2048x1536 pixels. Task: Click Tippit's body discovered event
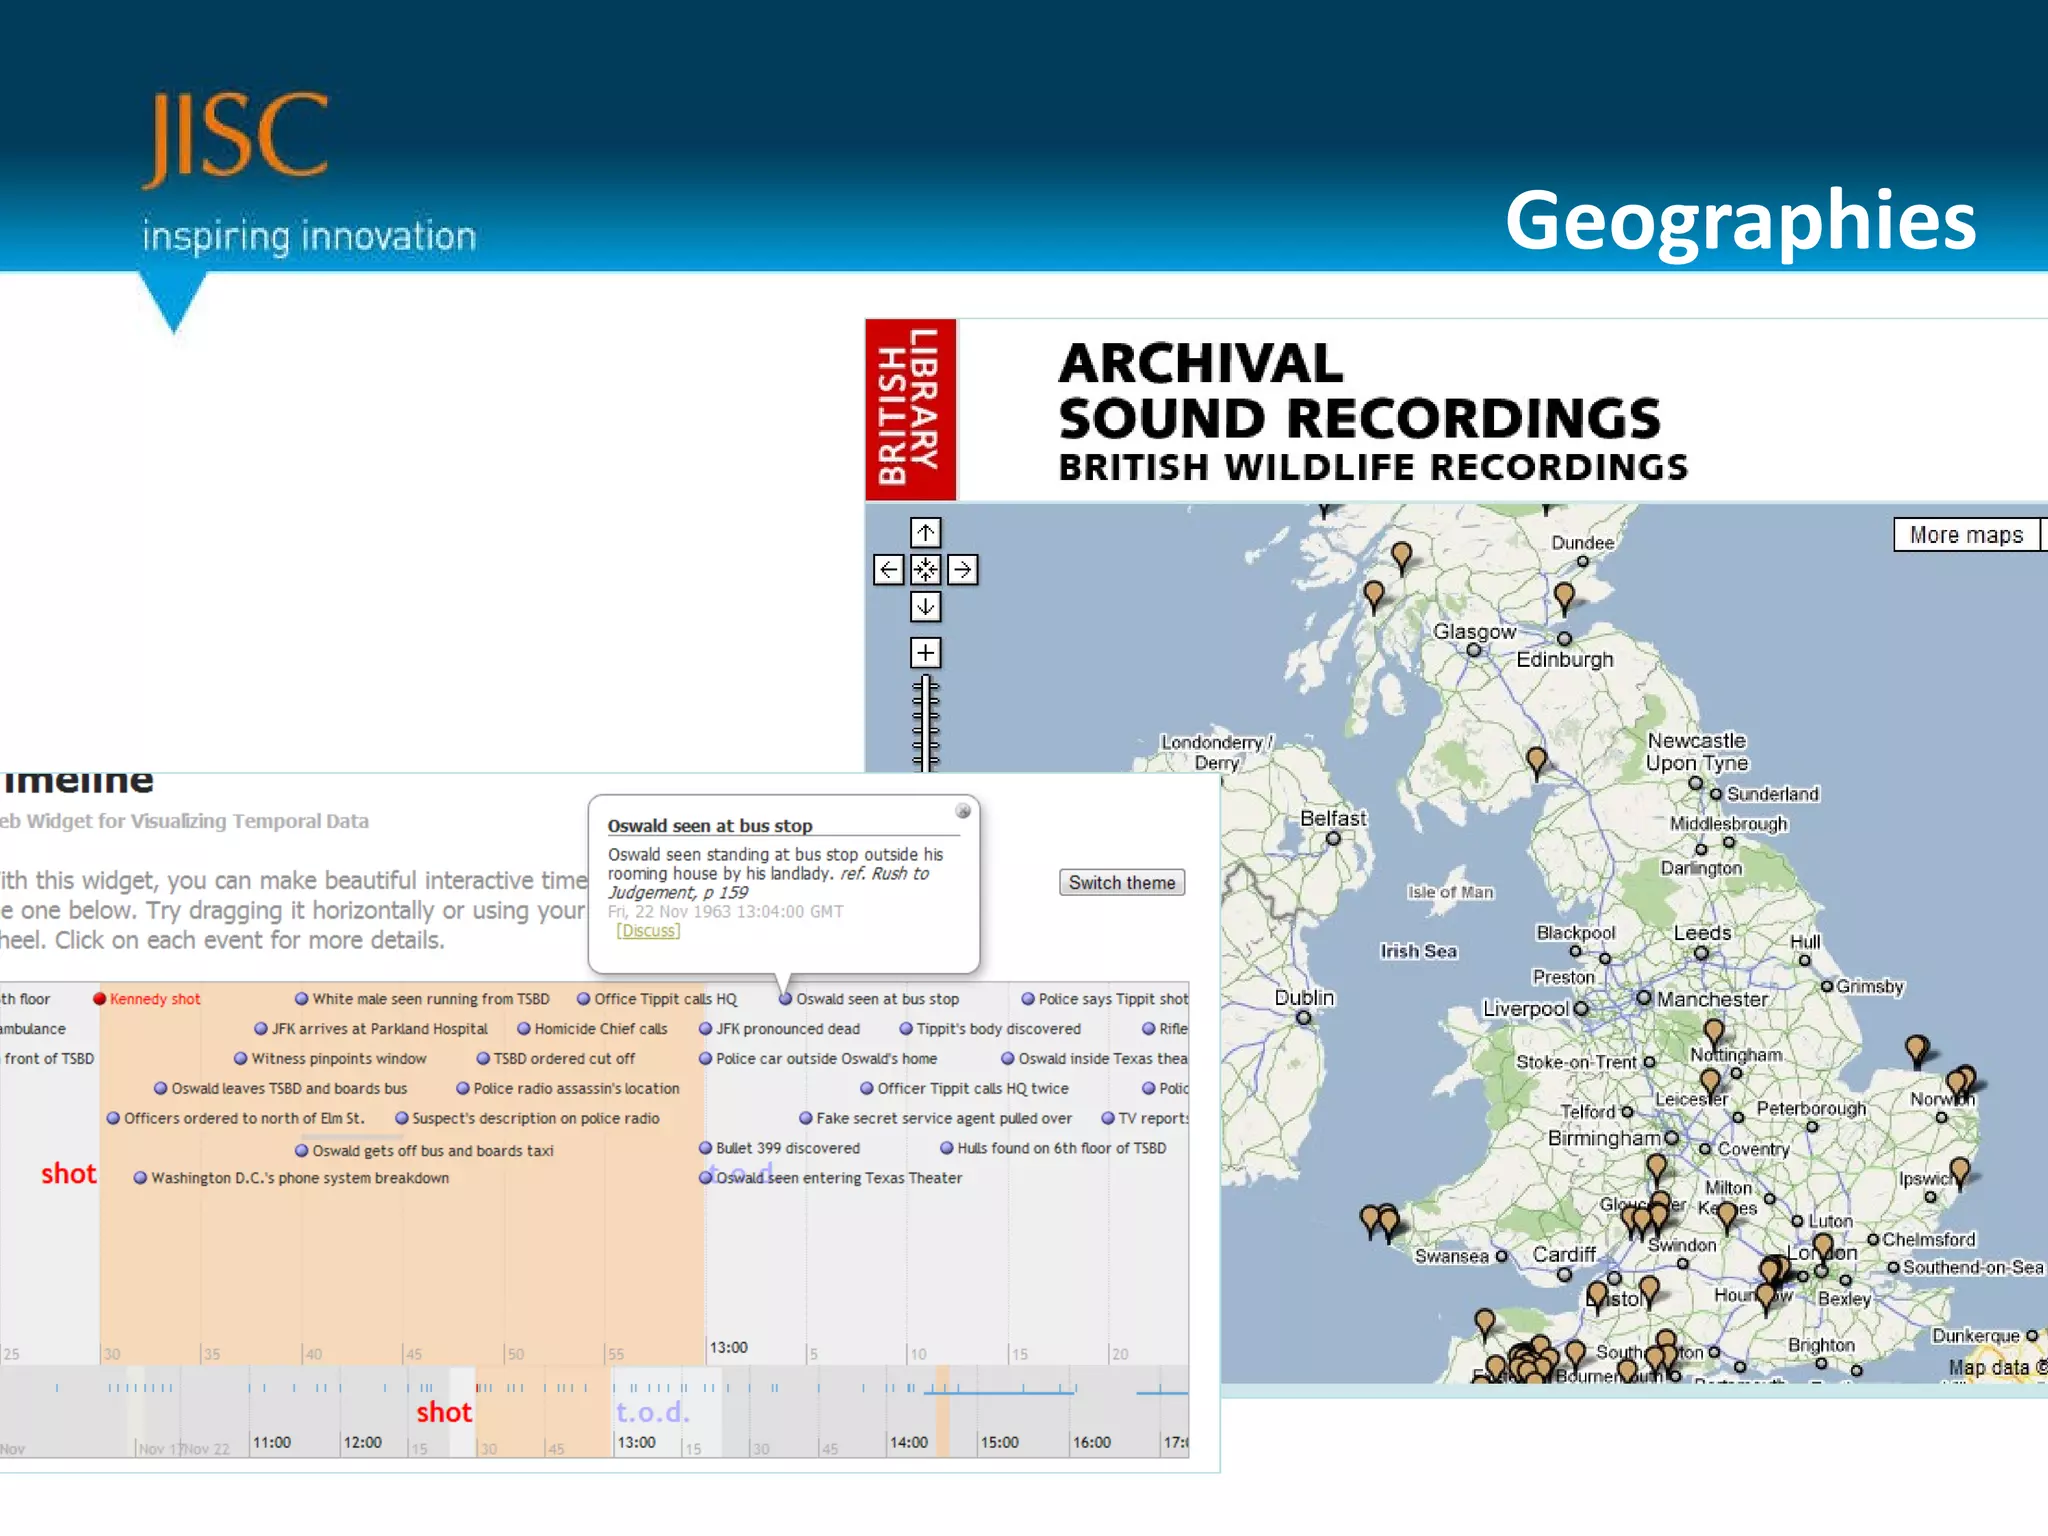click(x=998, y=1029)
